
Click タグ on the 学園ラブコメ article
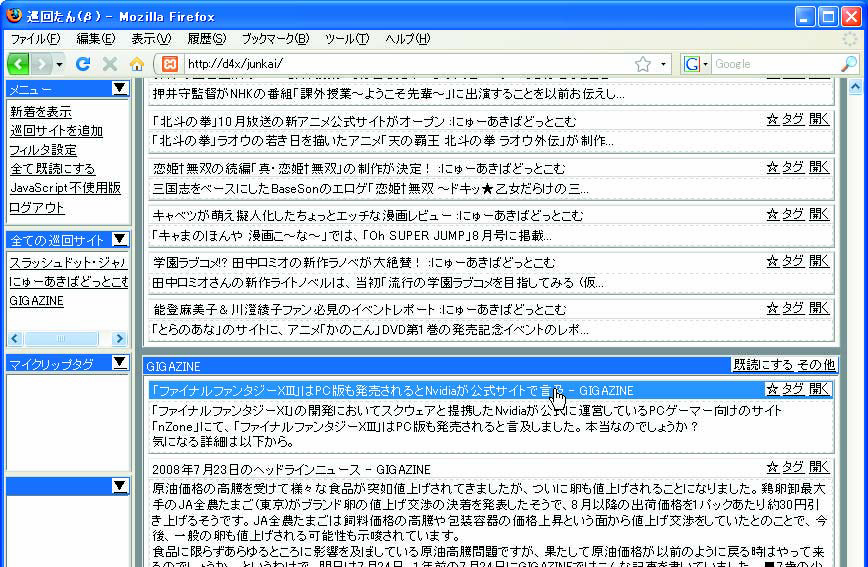pyautogui.click(x=793, y=261)
